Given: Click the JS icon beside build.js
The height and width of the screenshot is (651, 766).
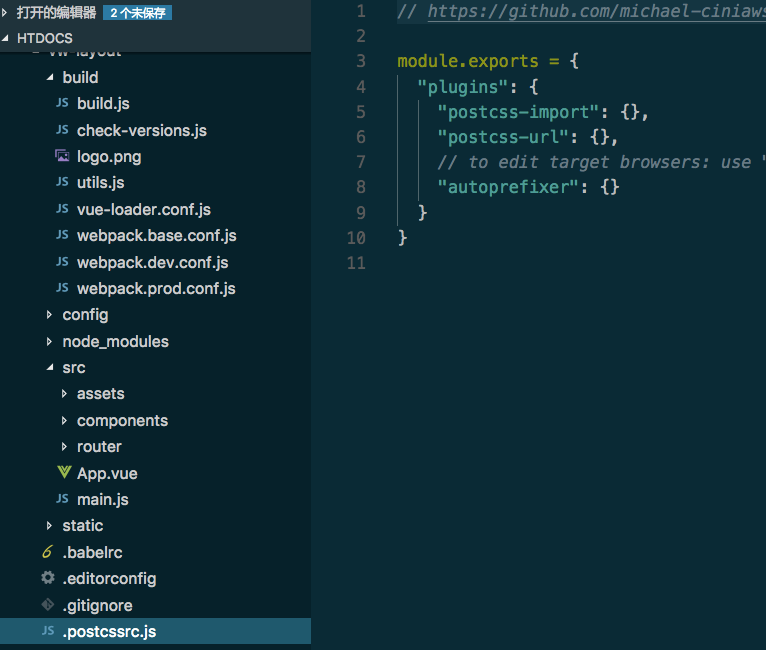Looking at the screenshot, I should (62, 103).
